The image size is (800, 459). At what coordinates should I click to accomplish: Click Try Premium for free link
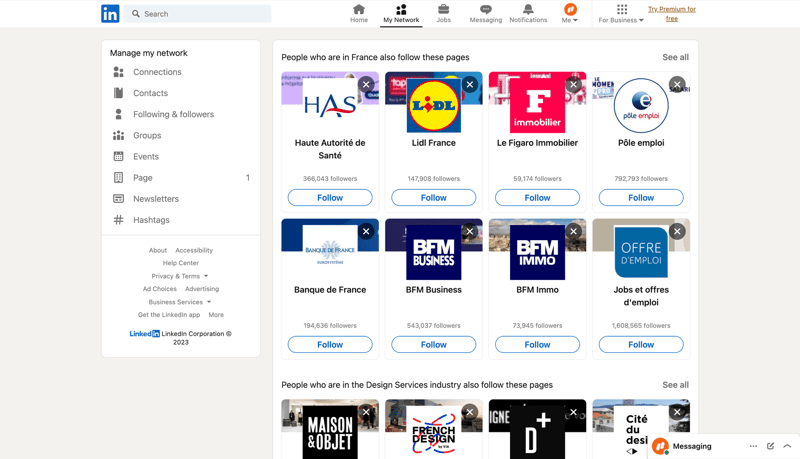point(672,14)
